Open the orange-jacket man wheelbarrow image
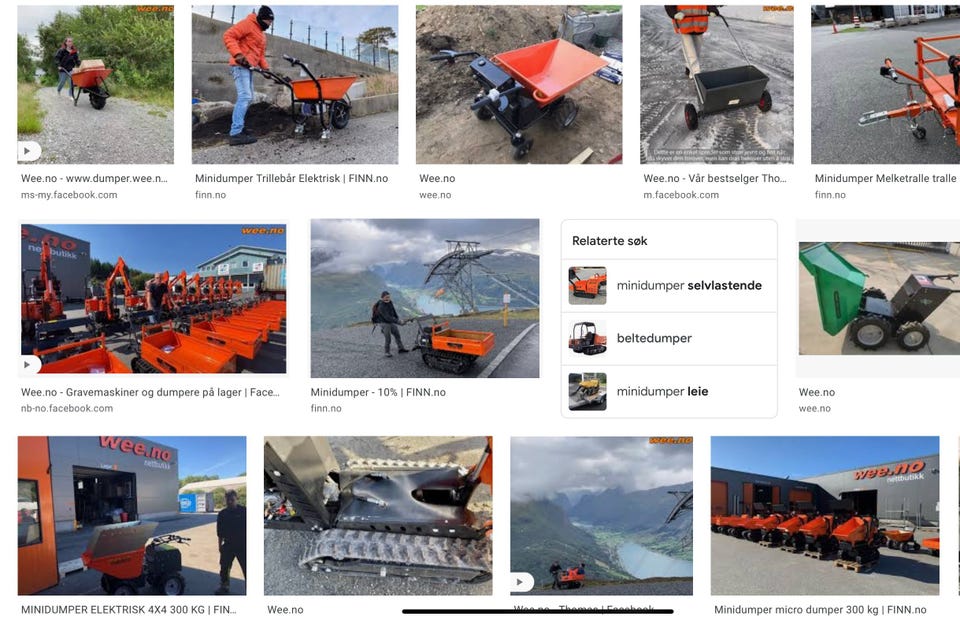 point(295,84)
